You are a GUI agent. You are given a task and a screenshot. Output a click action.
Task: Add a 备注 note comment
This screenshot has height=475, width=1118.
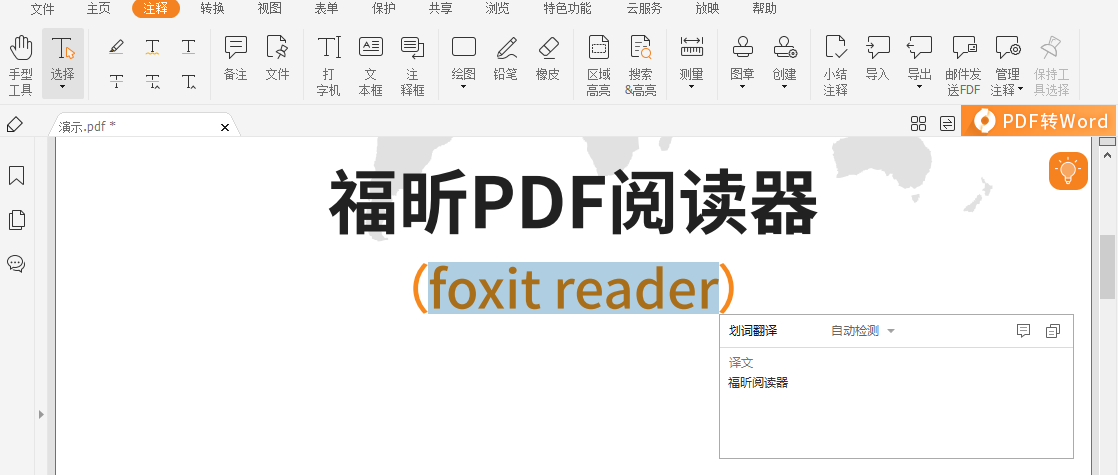(235, 59)
